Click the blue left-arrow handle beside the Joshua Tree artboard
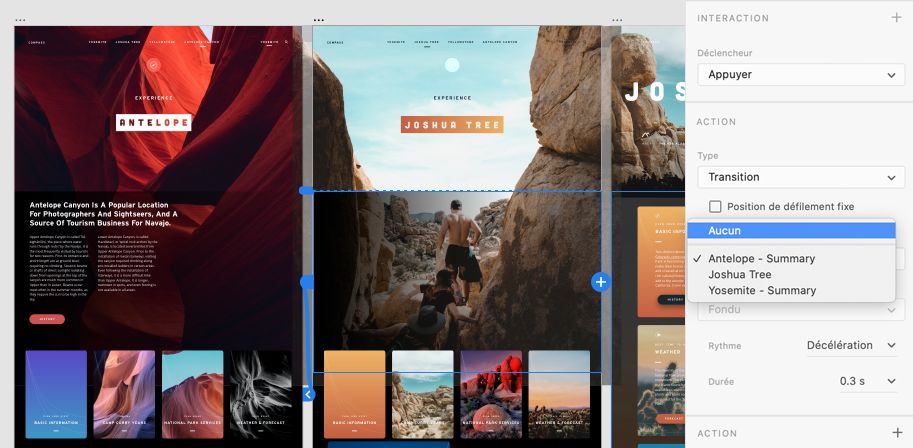This screenshot has width=913, height=448. pos(309,394)
